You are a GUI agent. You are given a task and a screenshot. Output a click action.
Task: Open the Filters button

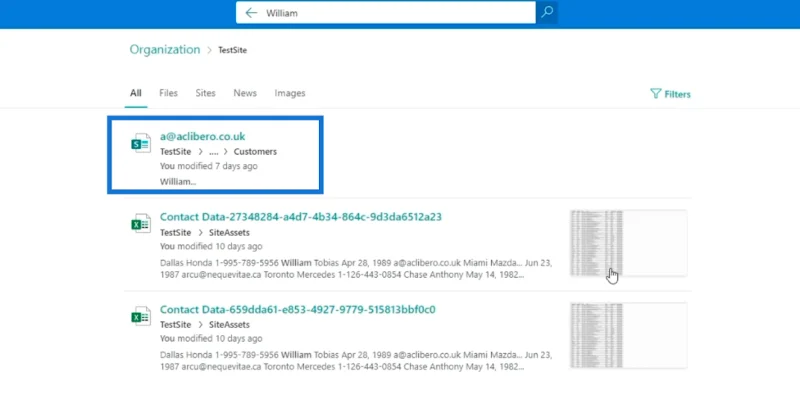tap(670, 94)
